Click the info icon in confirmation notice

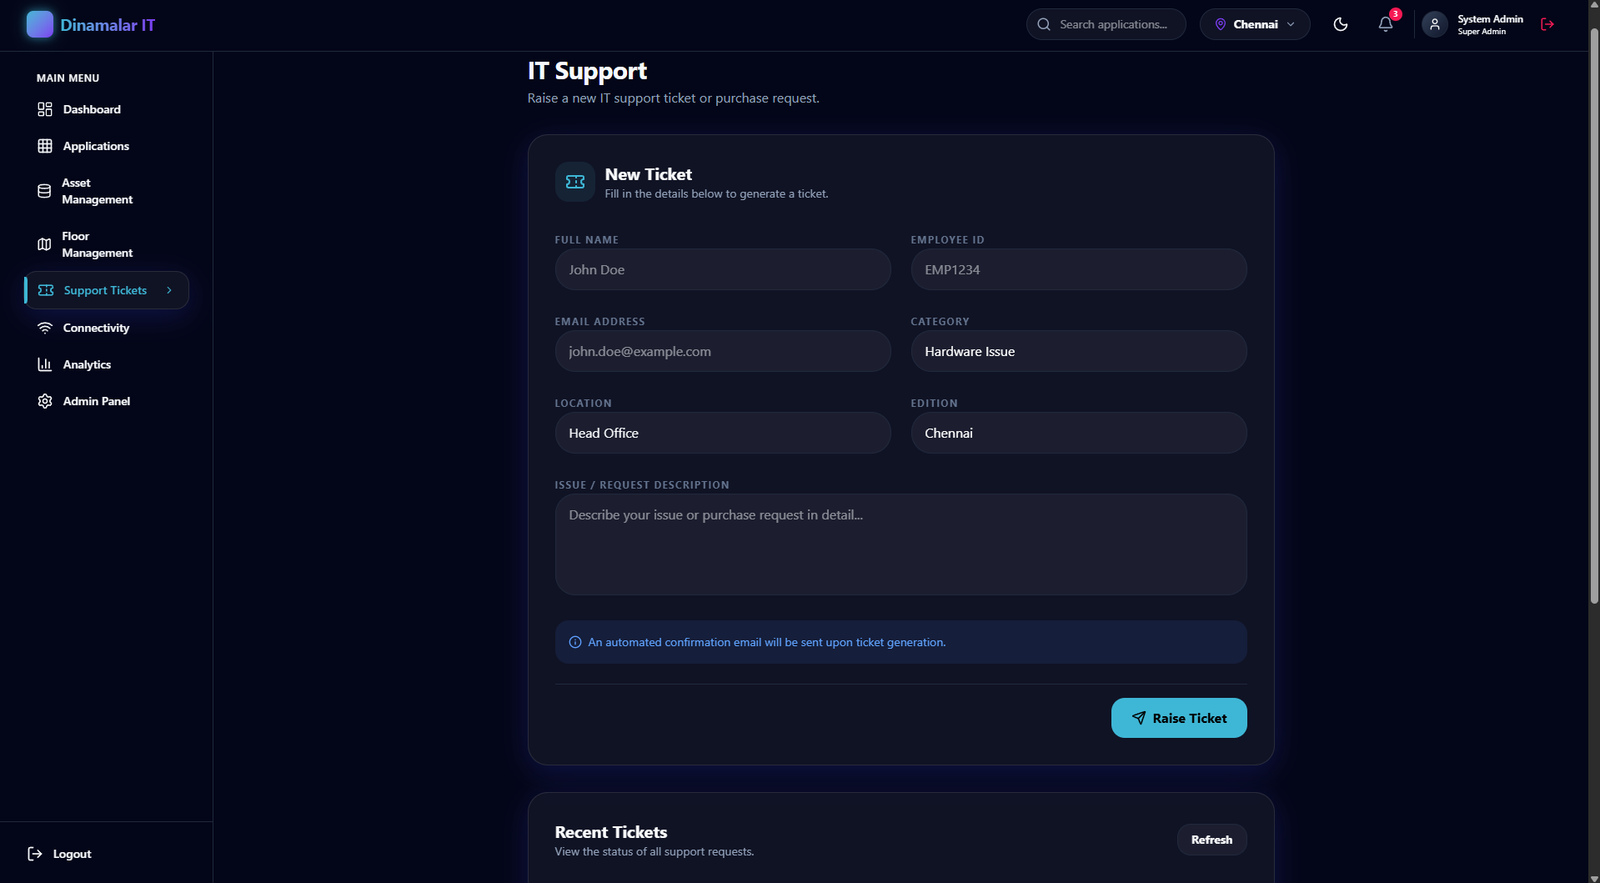(x=575, y=642)
